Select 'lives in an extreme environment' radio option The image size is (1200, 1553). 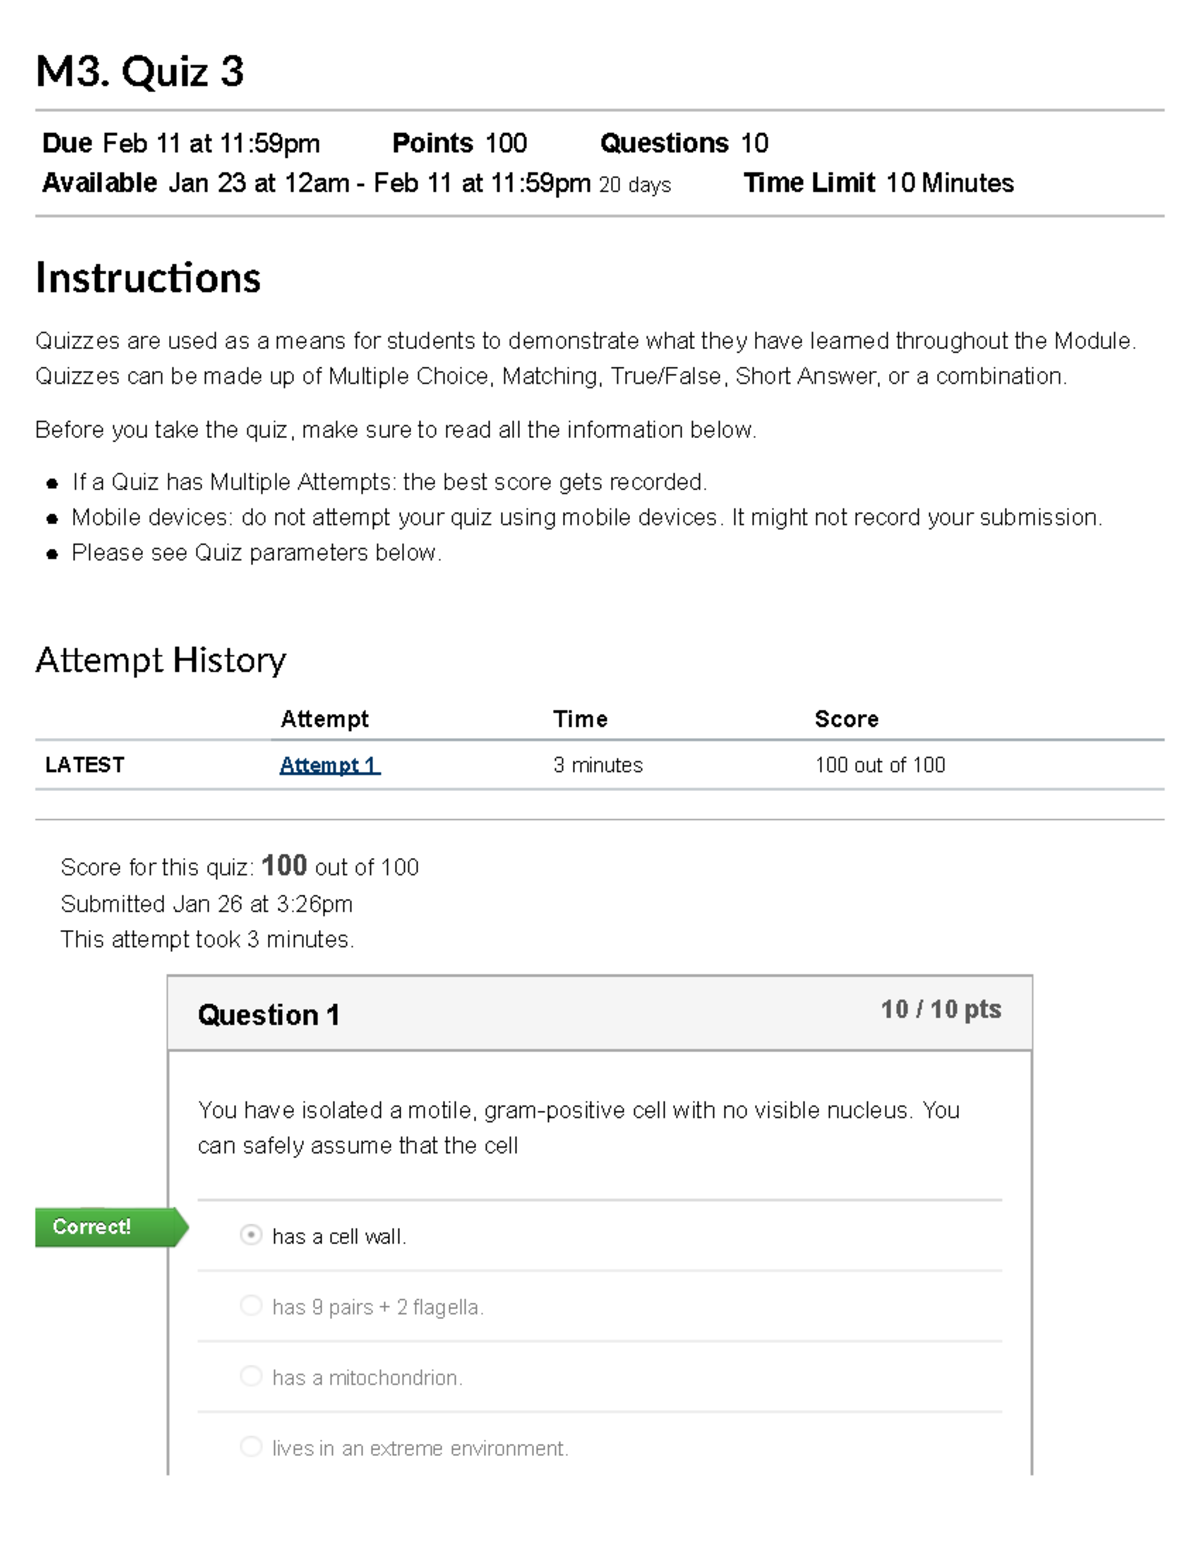point(251,1447)
